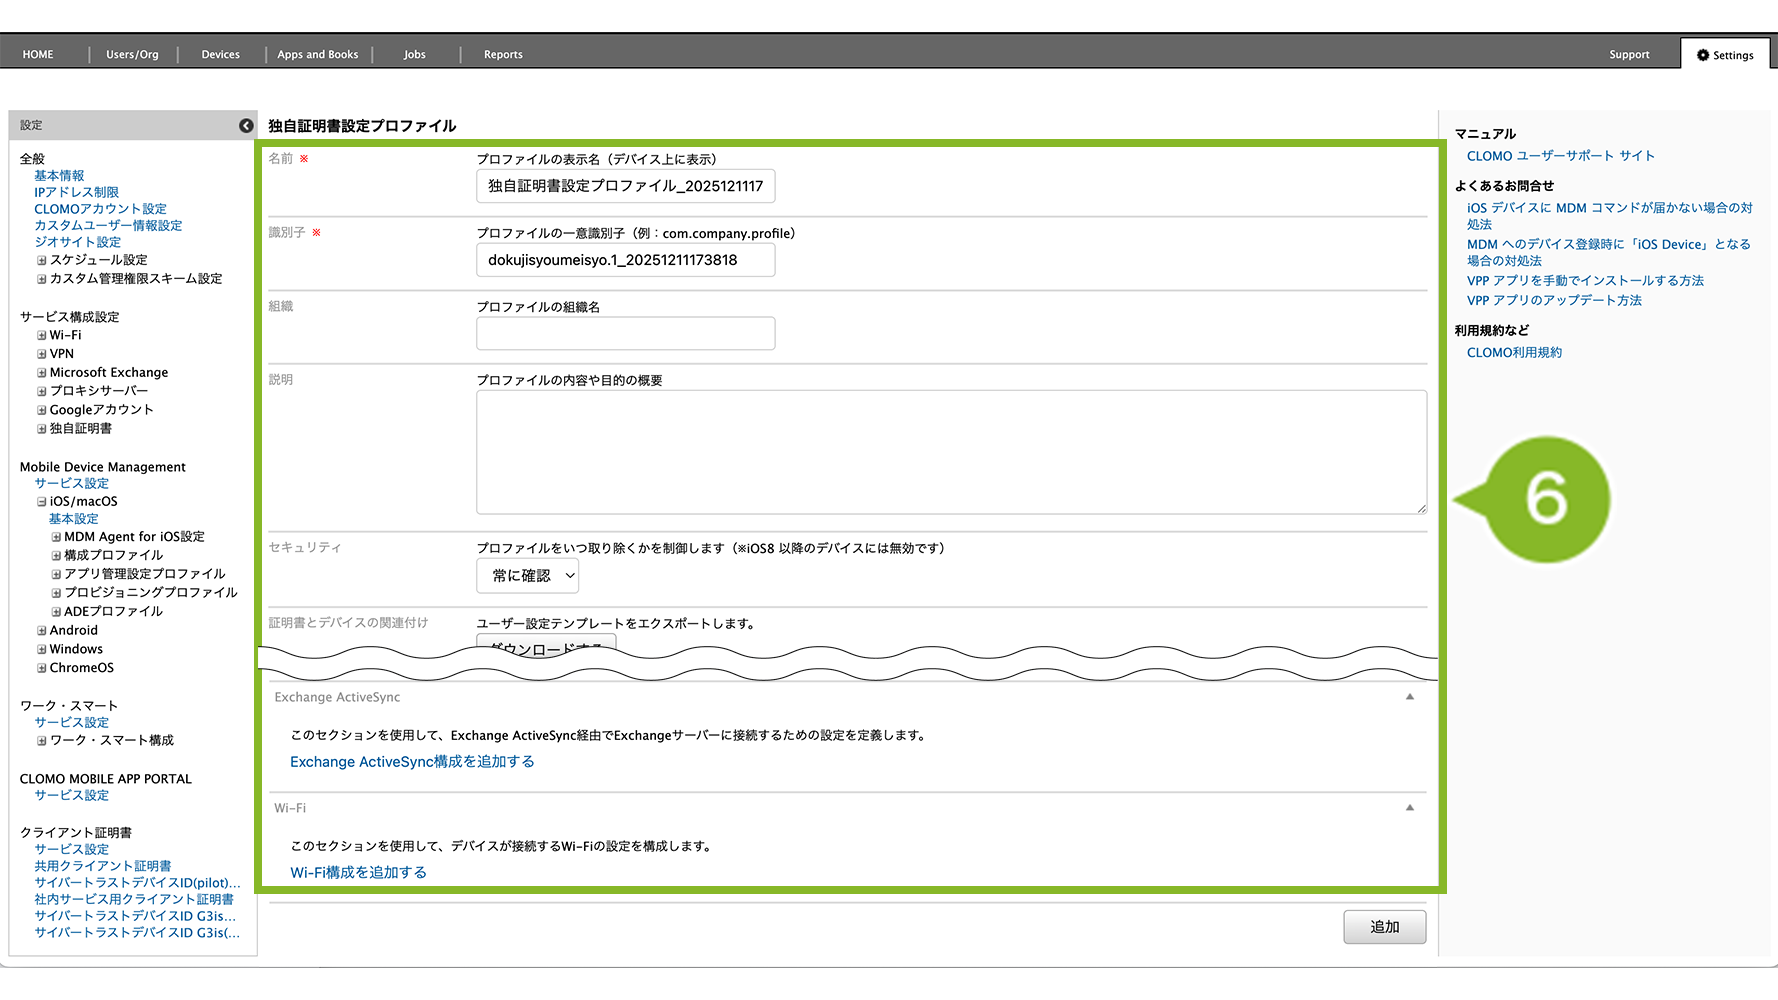Collapse the Exchange ActiveSync section arrow
The height and width of the screenshot is (1000, 1778).
[1409, 697]
